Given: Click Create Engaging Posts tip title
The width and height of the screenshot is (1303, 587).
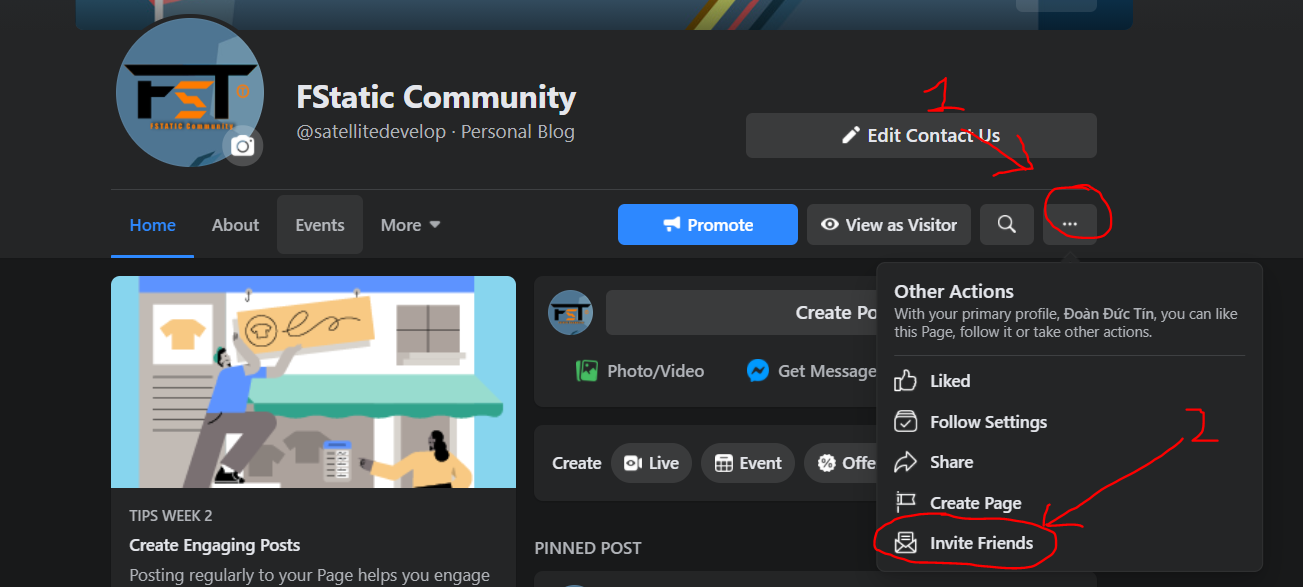Looking at the screenshot, I should click(x=215, y=545).
